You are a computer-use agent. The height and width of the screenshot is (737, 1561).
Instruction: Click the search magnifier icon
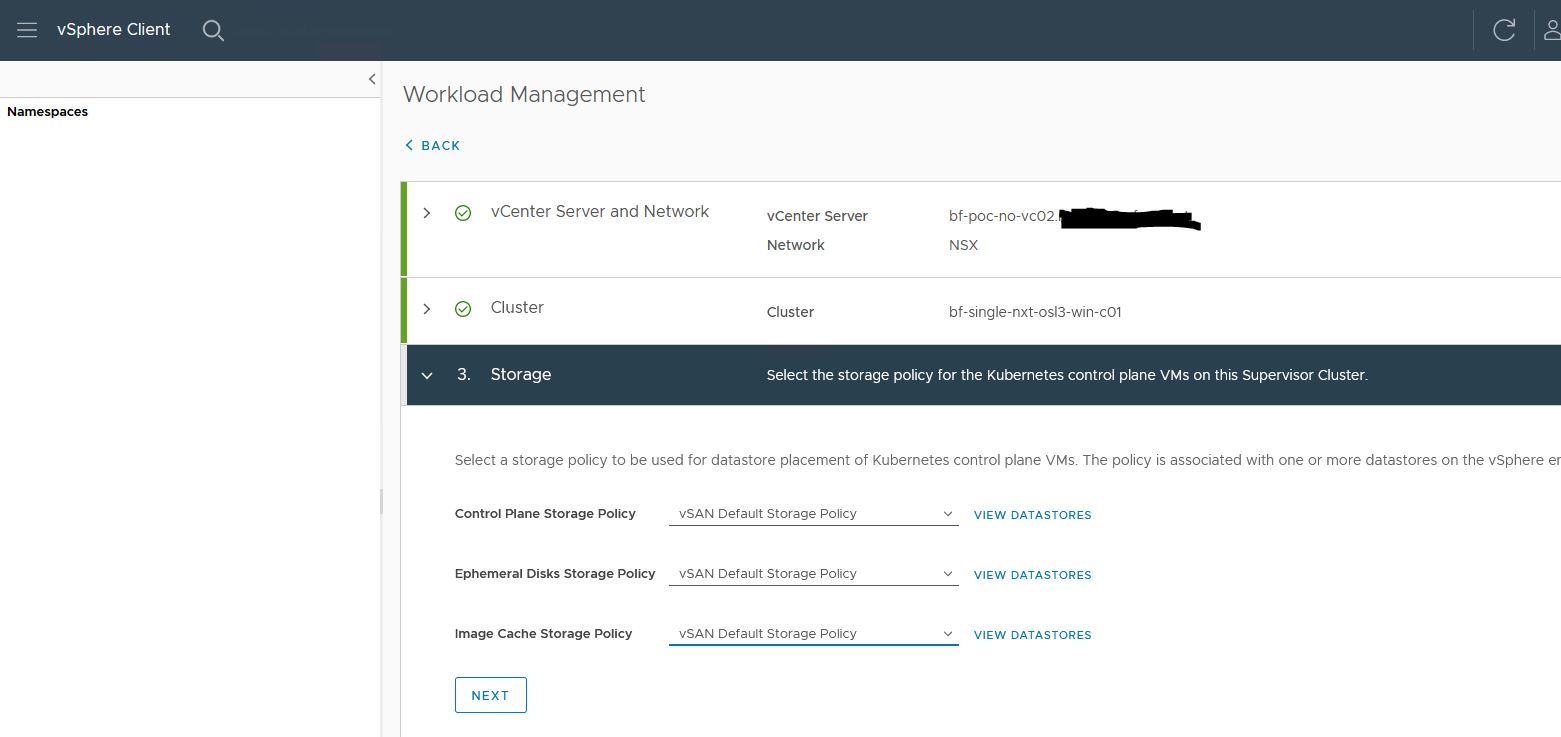pos(213,30)
